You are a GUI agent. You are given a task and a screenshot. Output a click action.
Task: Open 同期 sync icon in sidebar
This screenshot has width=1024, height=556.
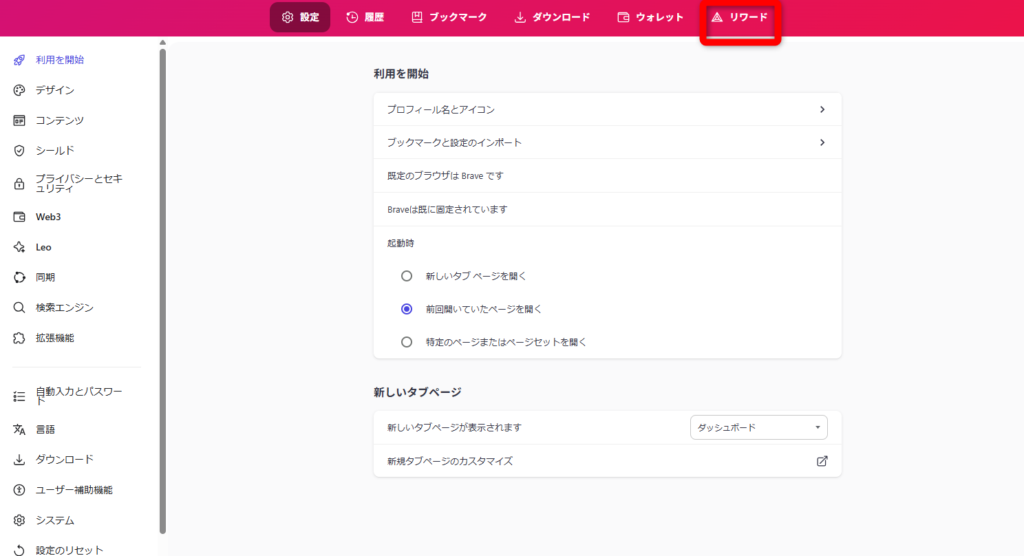[18, 277]
